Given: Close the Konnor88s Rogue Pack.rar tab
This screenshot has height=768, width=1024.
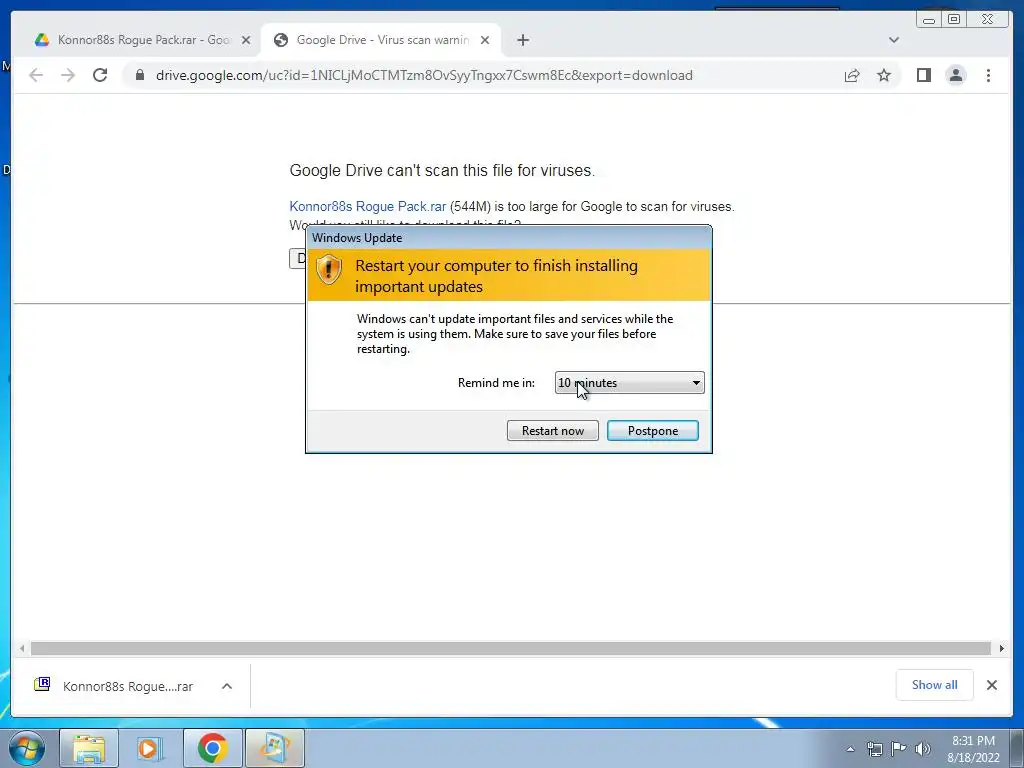Looking at the screenshot, I should click(246, 40).
